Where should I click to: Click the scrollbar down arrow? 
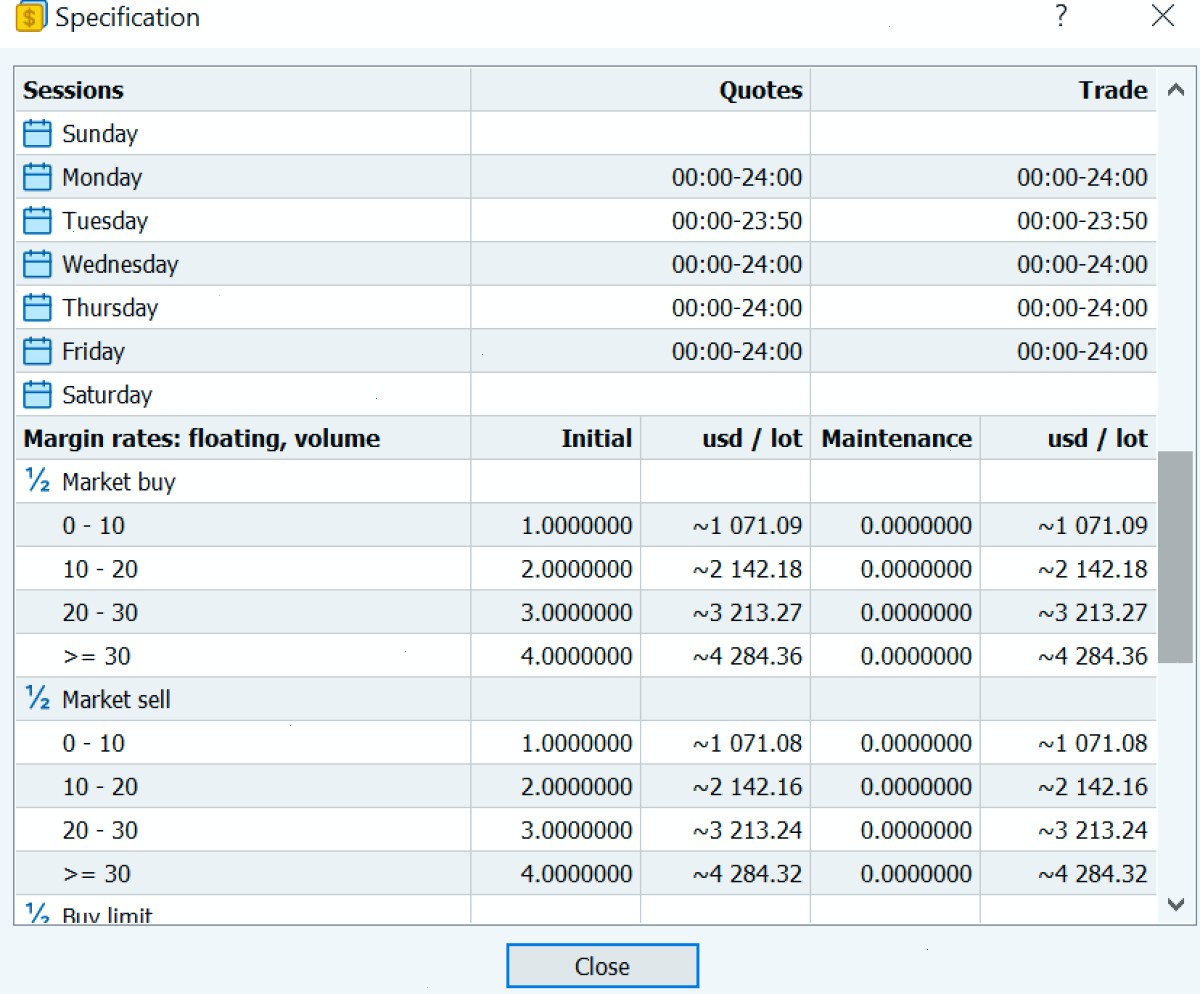point(1175,904)
